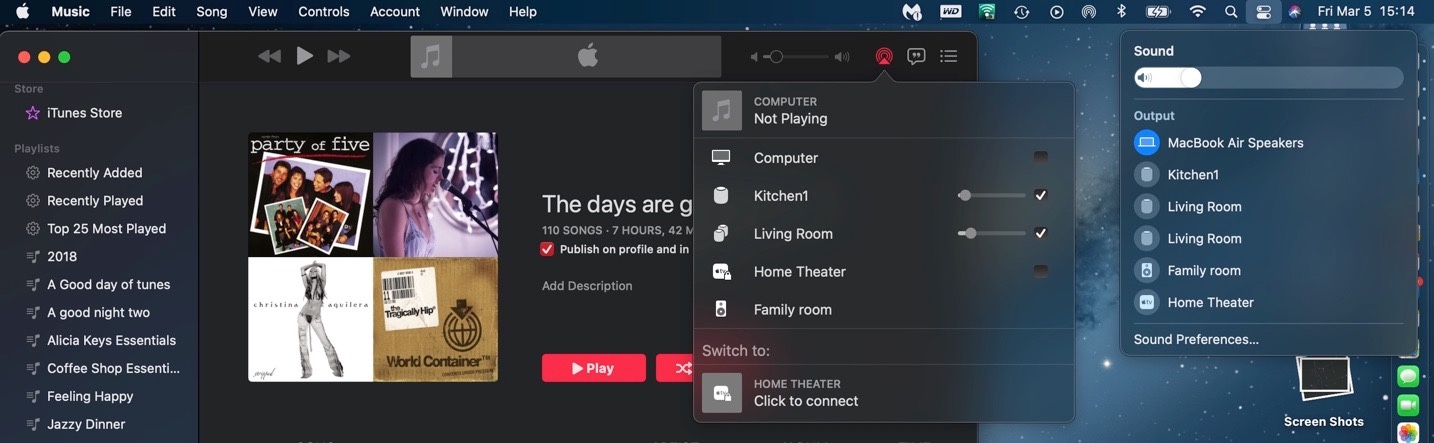The height and width of the screenshot is (443, 1434).
Task: Open the Controls menu
Action: coord(324,12)
